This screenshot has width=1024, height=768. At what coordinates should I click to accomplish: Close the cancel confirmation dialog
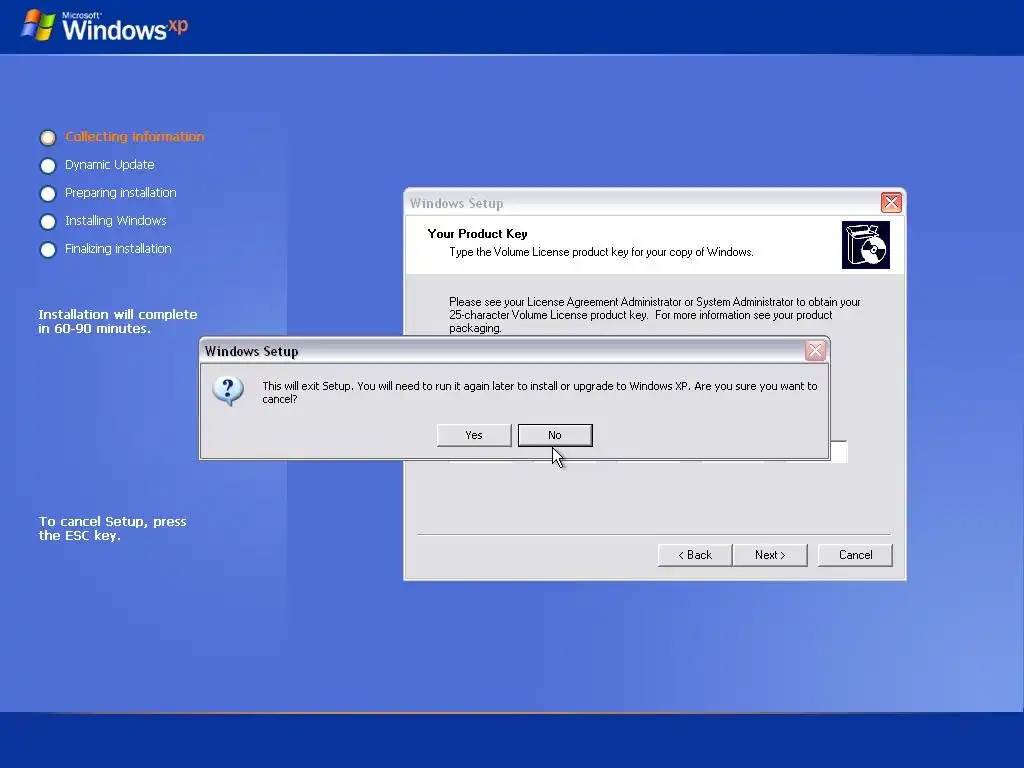click(x=815, y=351)
